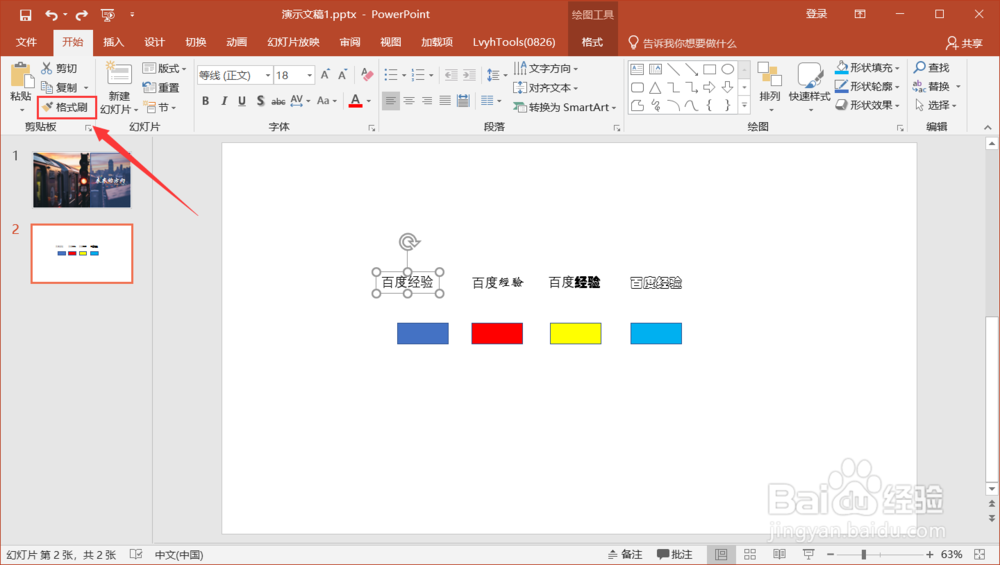This screenshot has height=565, width=1000.
Task: Switch to the 切换 transitions tab
Action: point(196,42)
